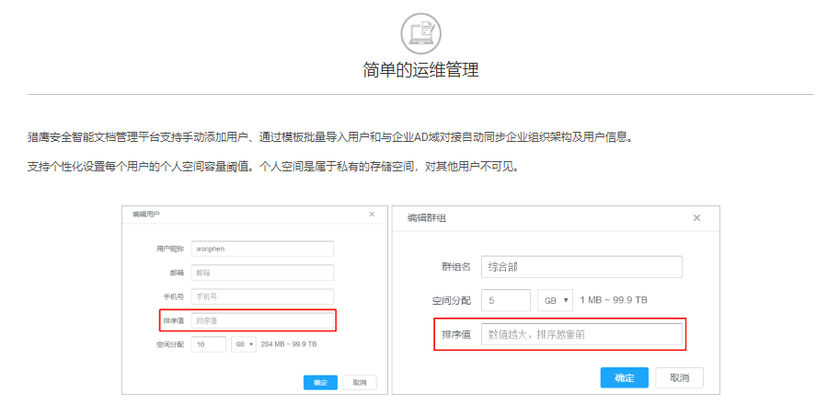Viewport: 828px width, 419px height.
Task: Open the GB unit dropdown in 编辑群组
Action: coord(555,300)
